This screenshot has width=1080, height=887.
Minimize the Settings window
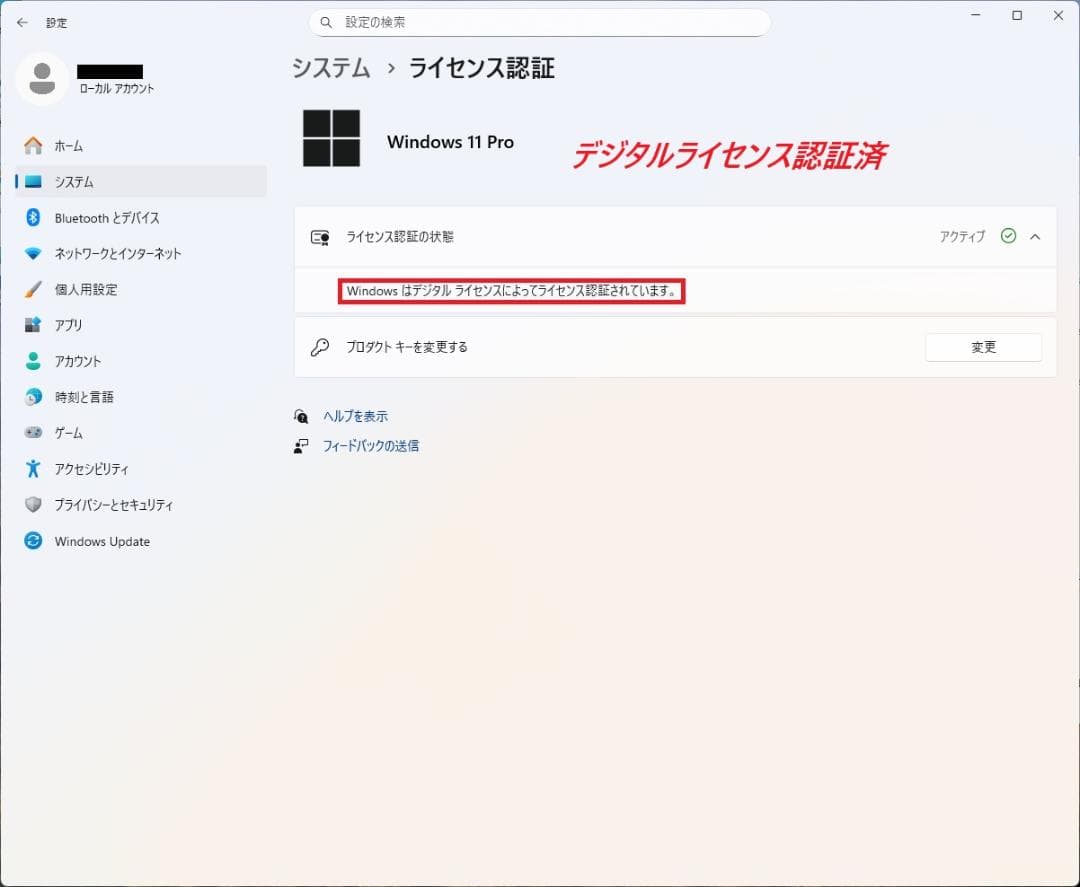[x=976, y=15]
